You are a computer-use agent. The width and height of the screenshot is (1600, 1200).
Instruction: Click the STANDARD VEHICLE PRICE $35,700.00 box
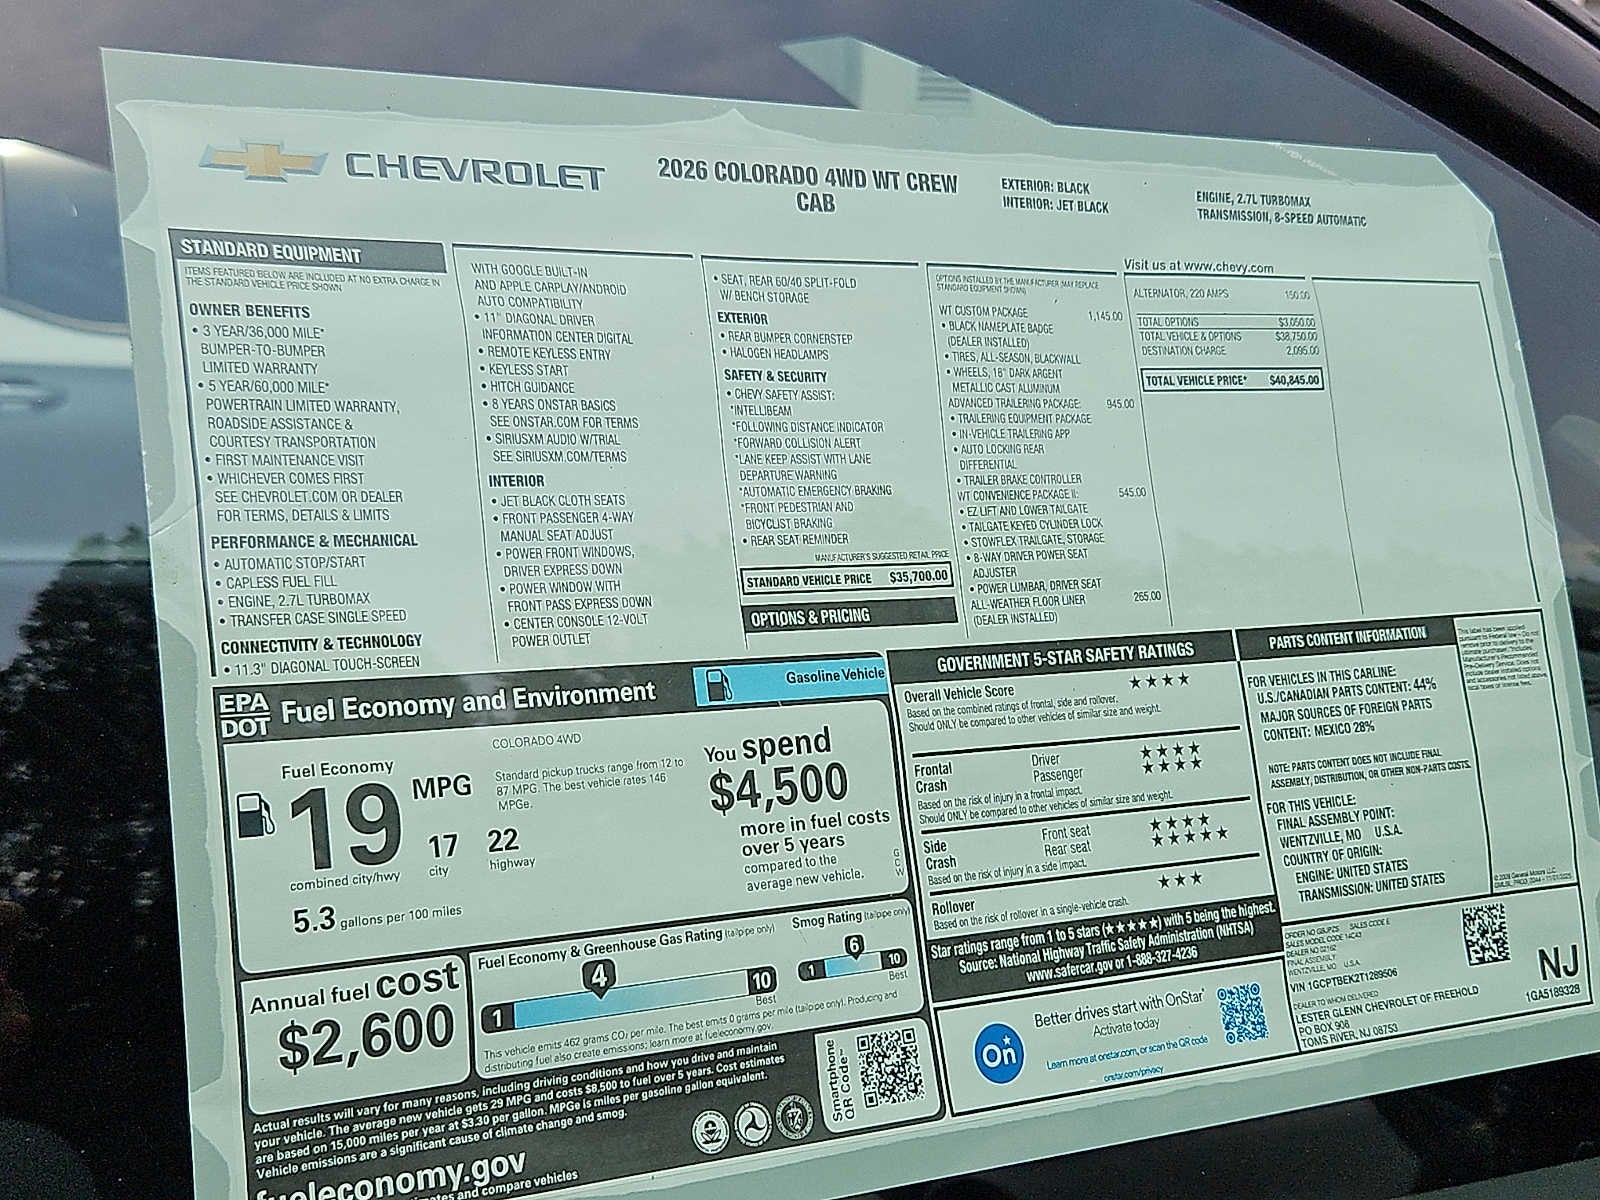(x=847, y=579)
